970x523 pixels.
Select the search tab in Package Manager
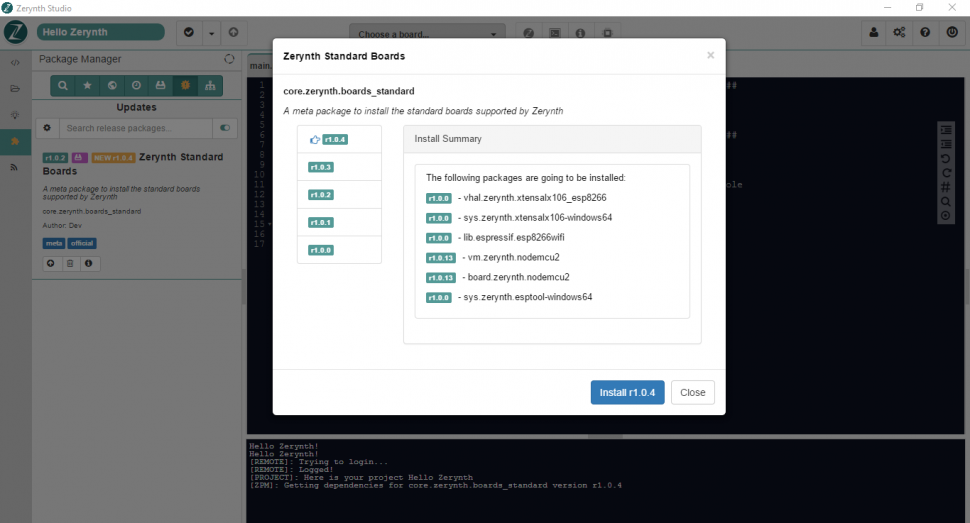click(62, 85)
